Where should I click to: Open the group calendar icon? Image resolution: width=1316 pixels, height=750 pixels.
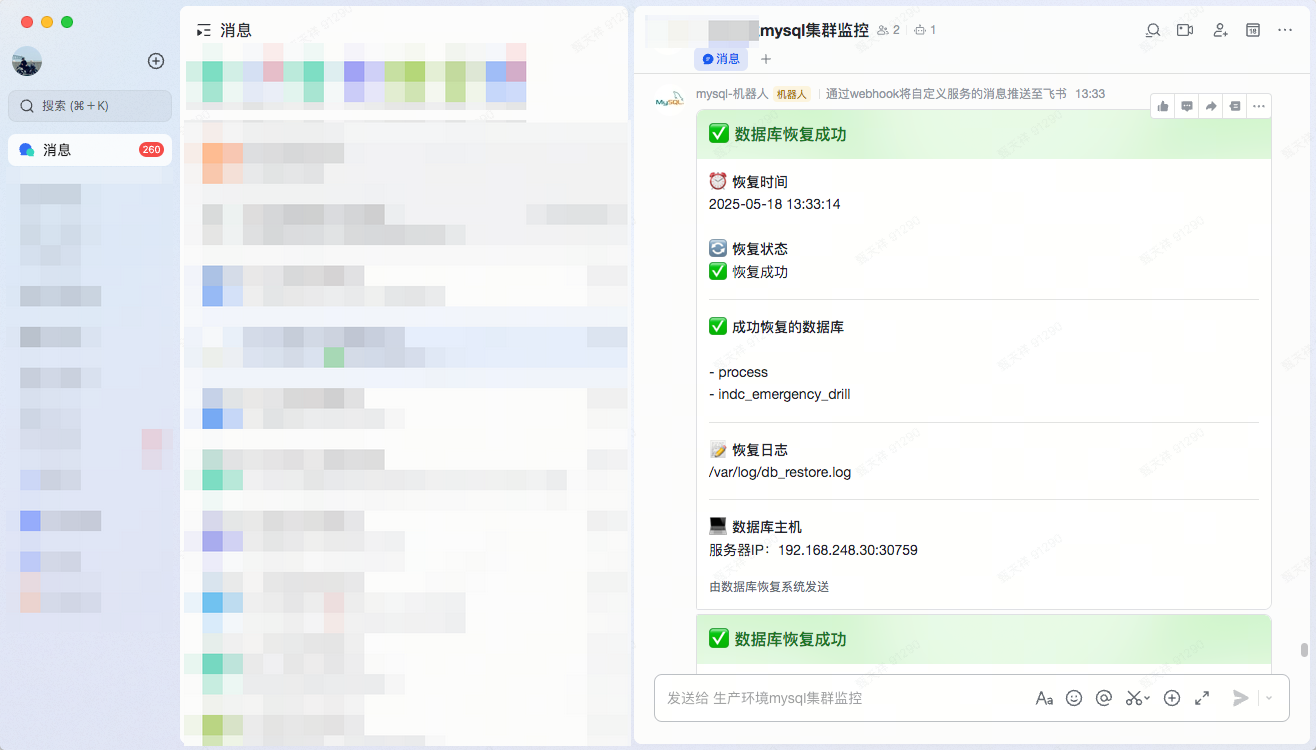1252,30
